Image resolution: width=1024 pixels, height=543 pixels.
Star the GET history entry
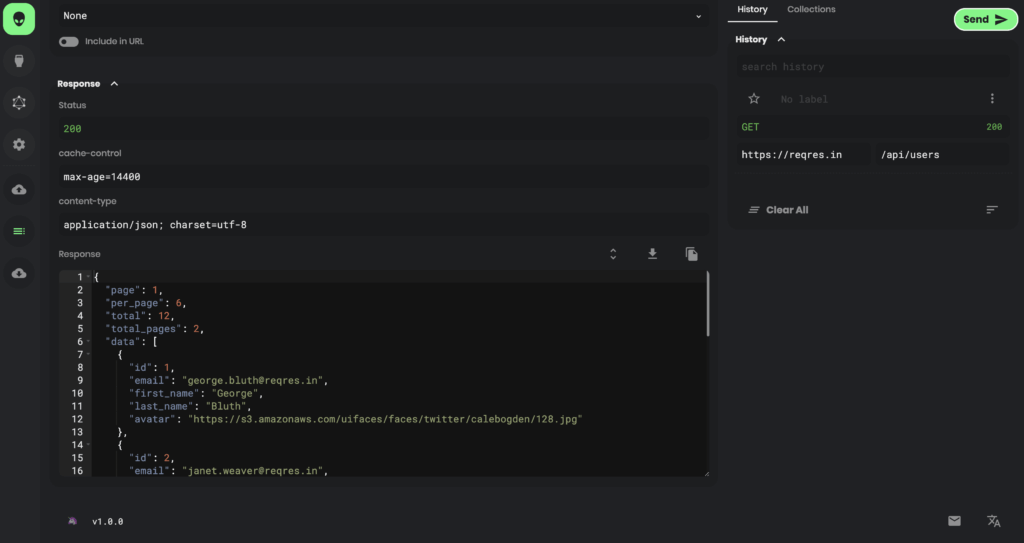tap(754, 99)
